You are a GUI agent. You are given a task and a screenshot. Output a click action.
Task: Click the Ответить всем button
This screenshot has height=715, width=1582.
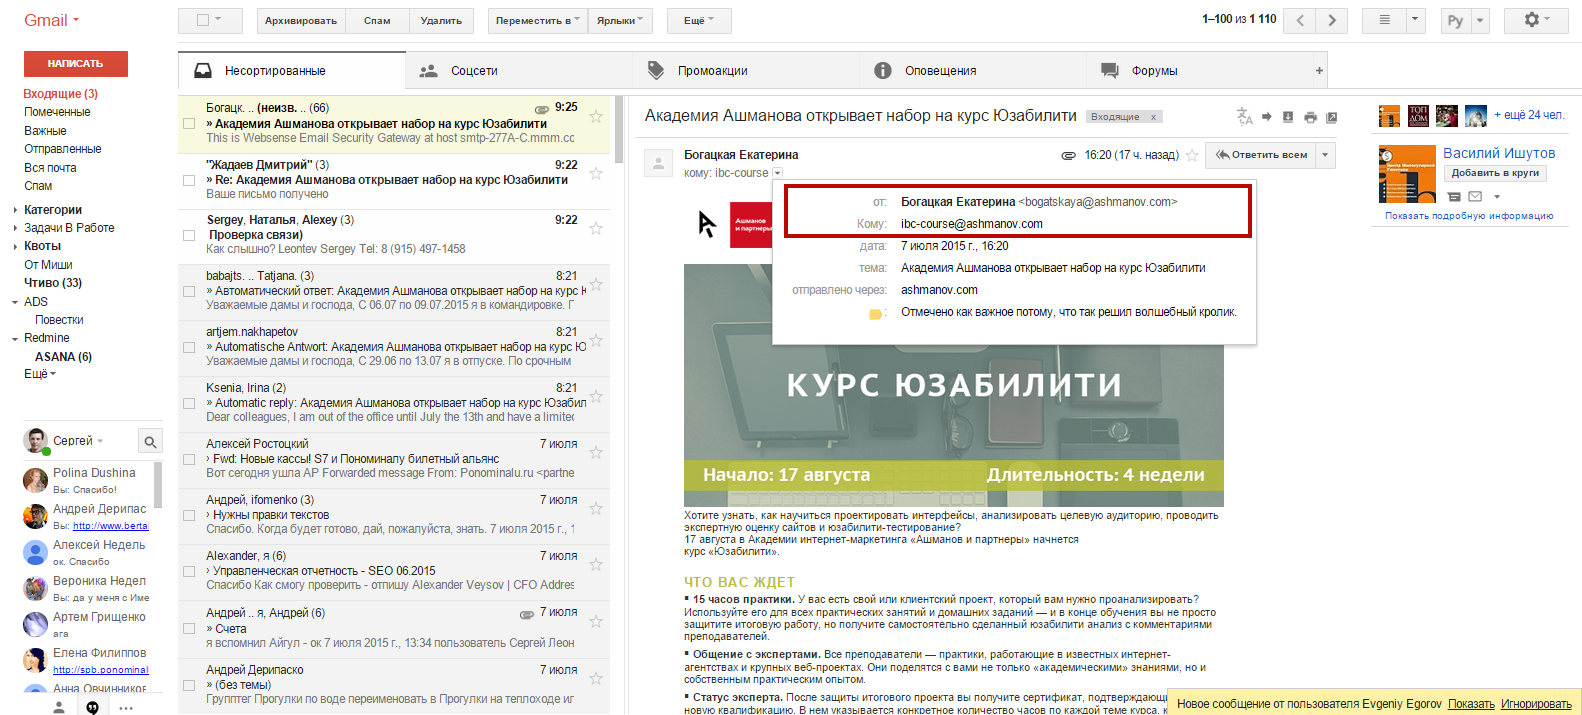[1261, 155]
